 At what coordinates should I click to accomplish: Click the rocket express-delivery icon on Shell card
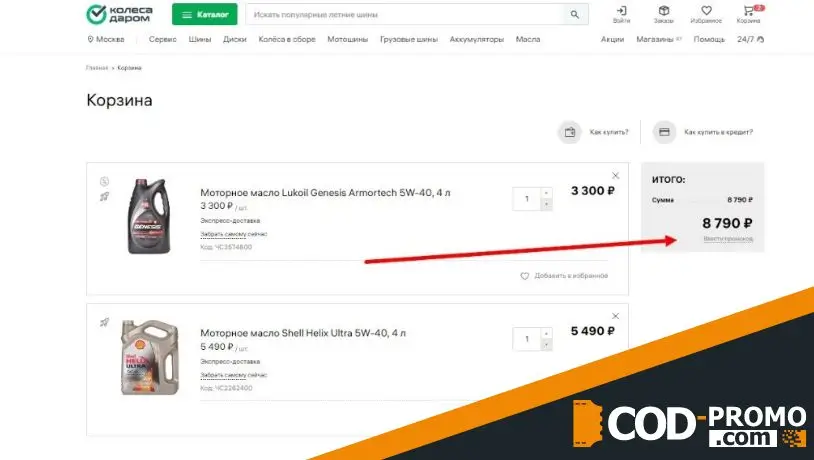(104, 322)
